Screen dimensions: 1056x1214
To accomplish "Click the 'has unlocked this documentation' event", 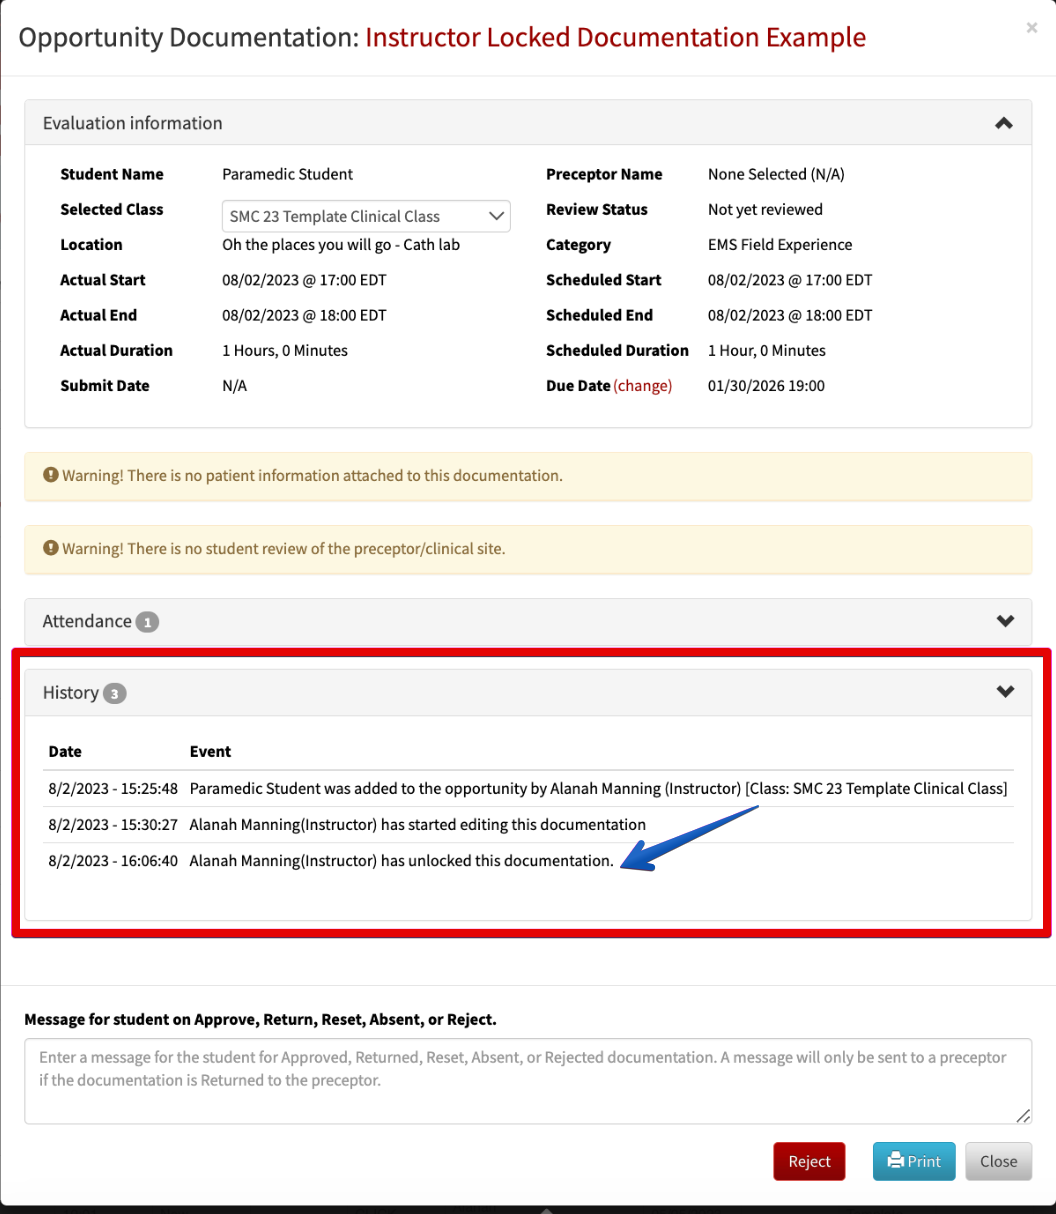I will [401, 860].
